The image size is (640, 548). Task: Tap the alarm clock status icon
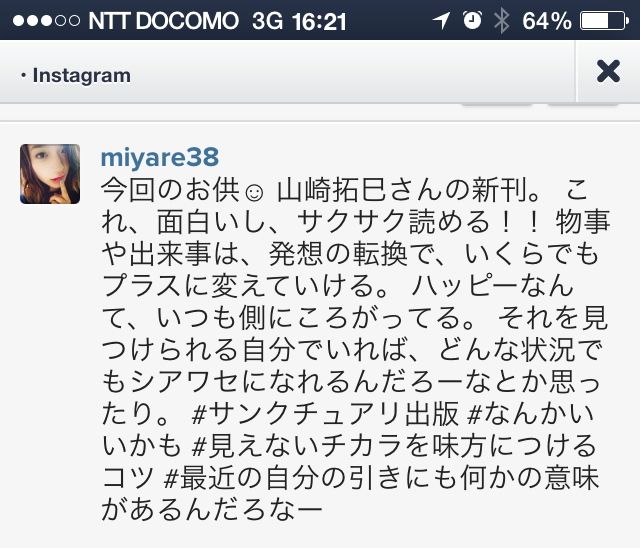472,20
